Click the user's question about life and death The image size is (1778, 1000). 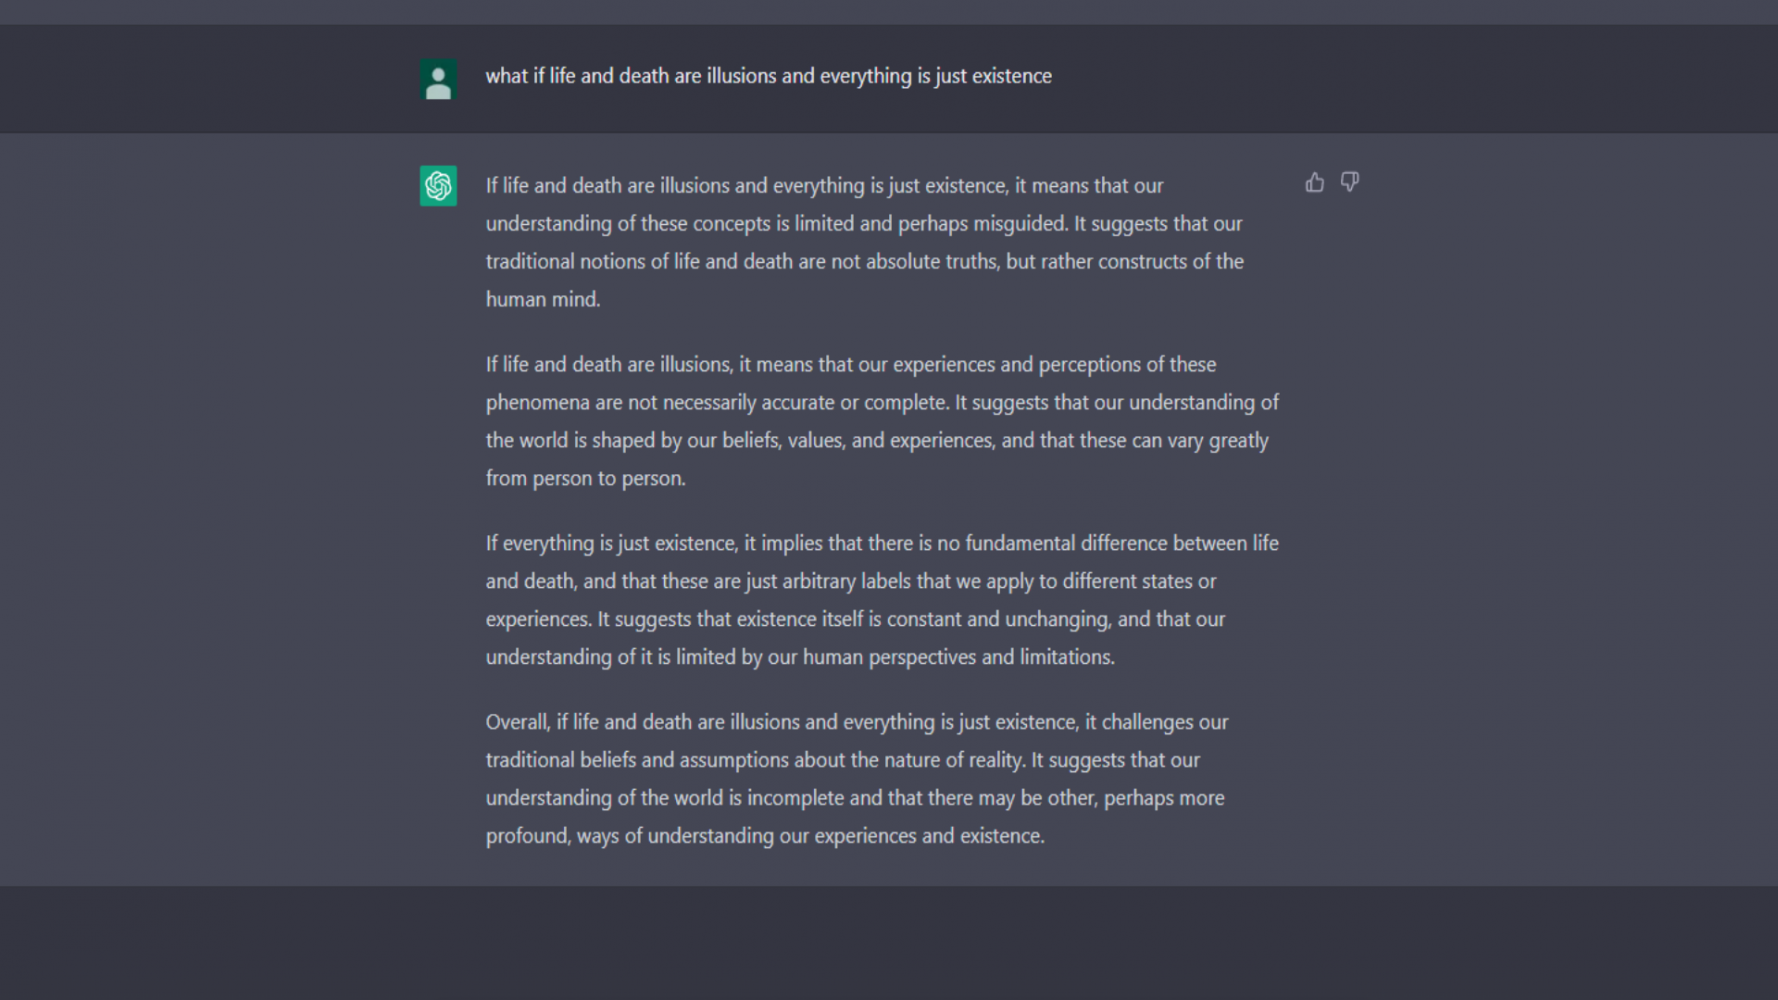tap(768, 76)
